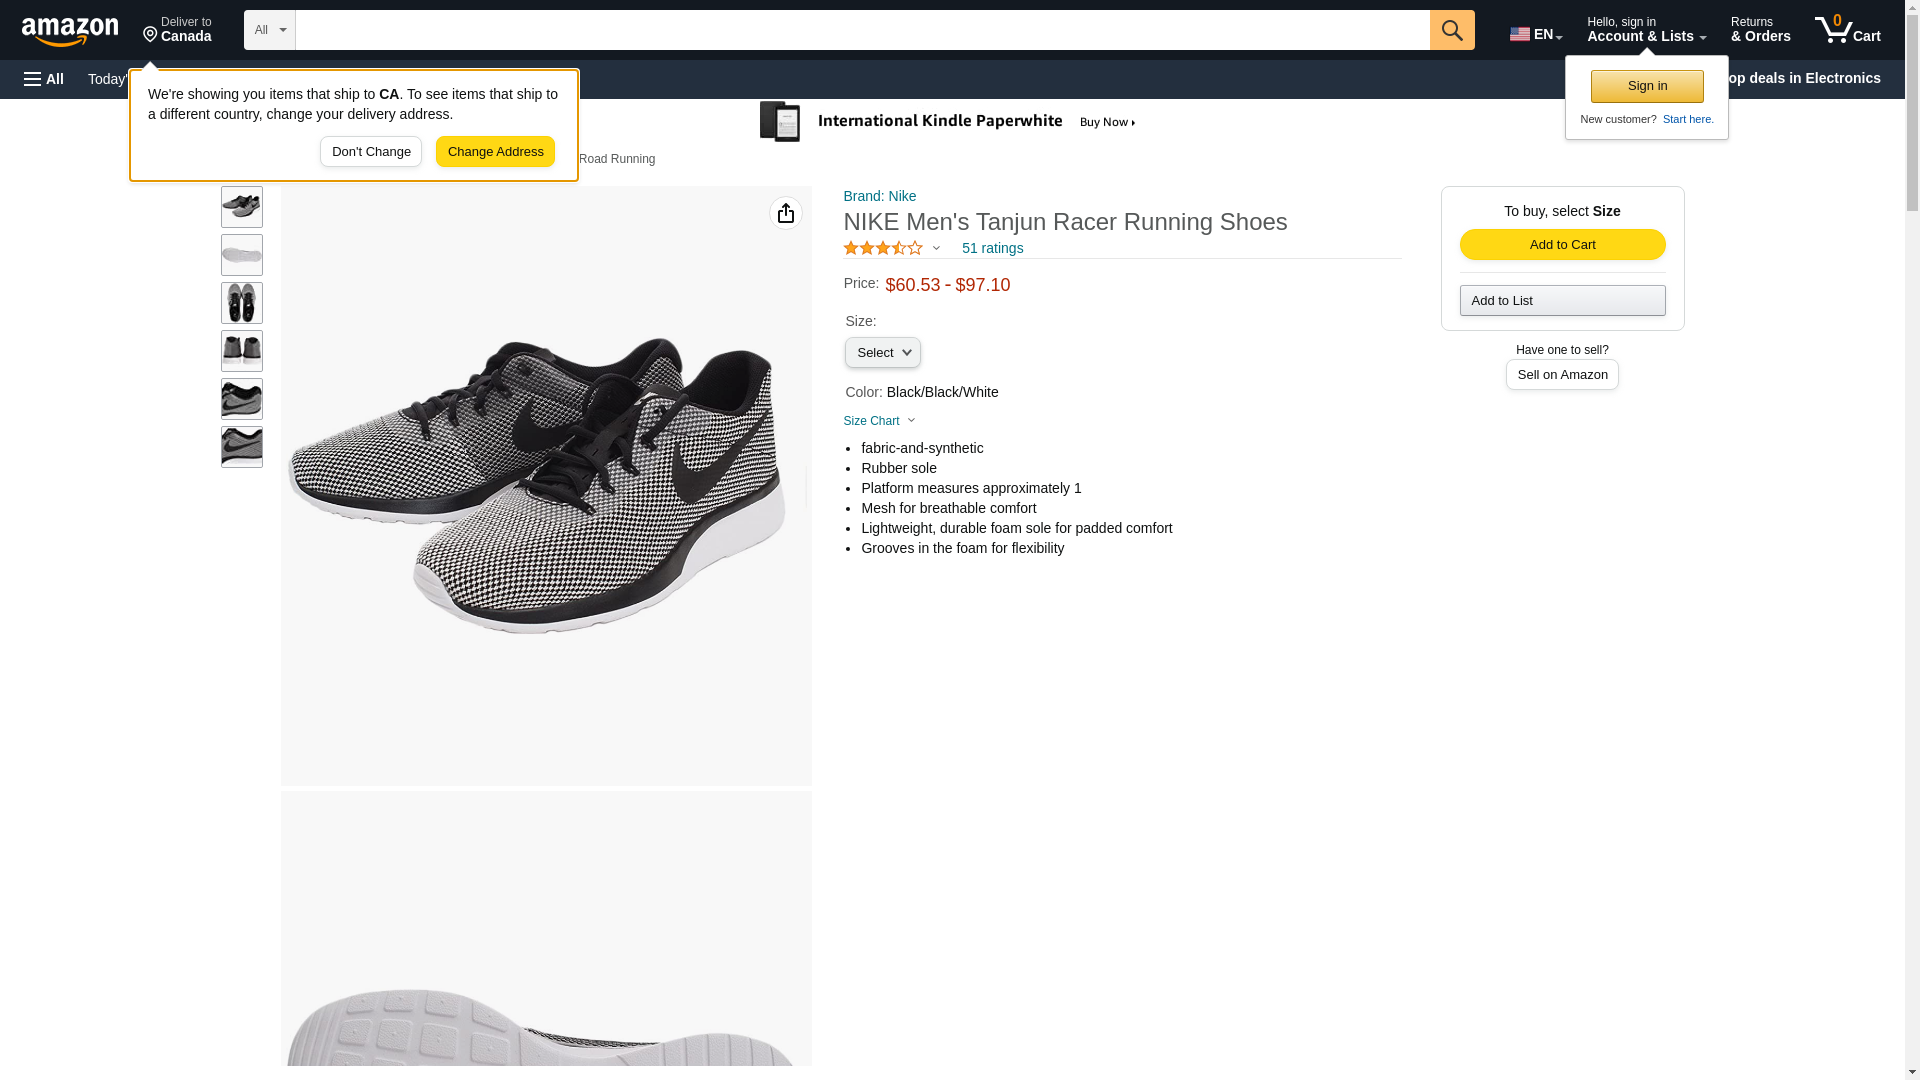Open Account & Lists menu
Viewport: 1920px width, 1080px height.
click(x=1645, y=30)
